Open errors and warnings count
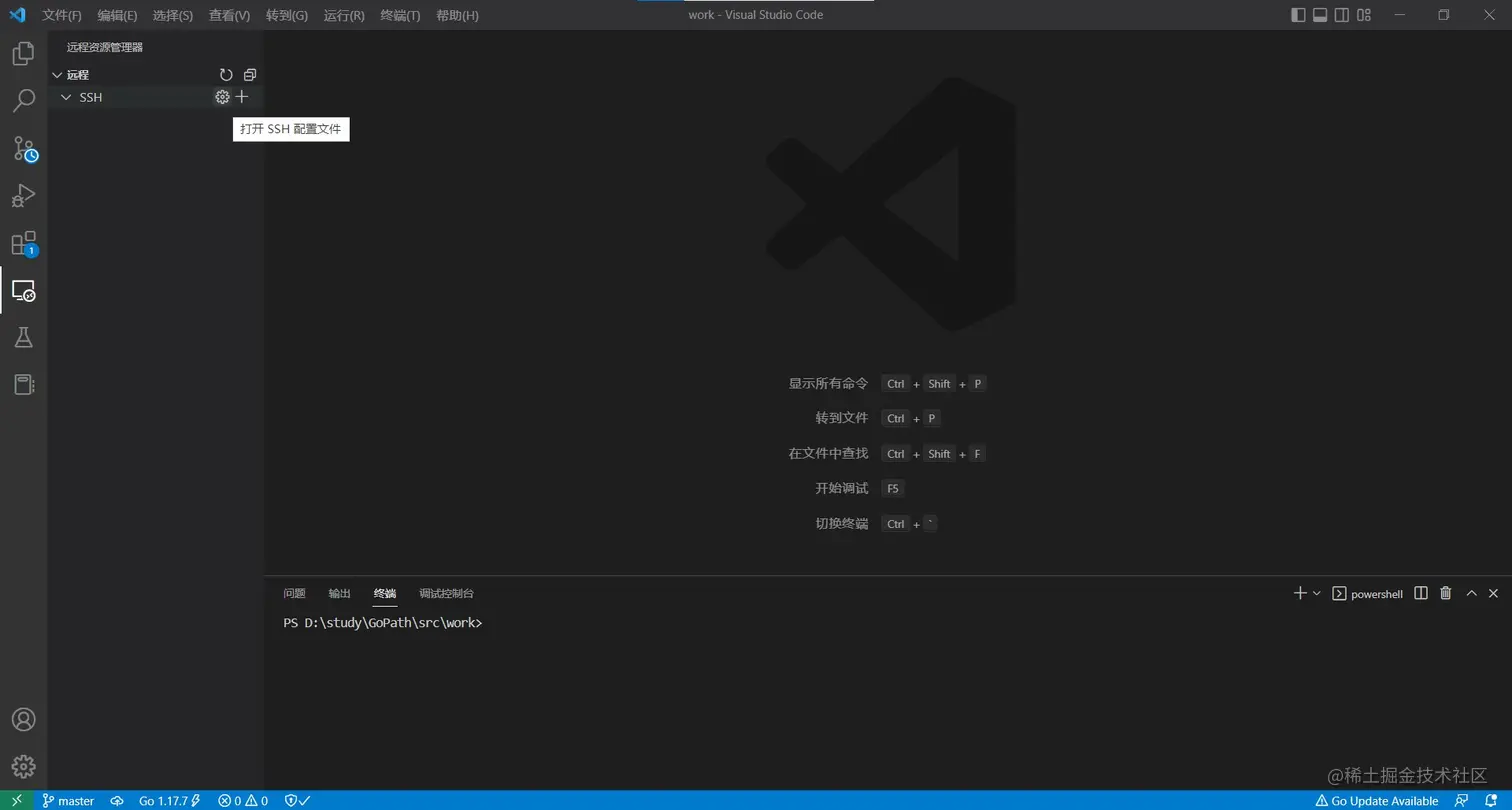Image resolution: width=1512 pixels, height=810 pixels. tap(243, 801)
